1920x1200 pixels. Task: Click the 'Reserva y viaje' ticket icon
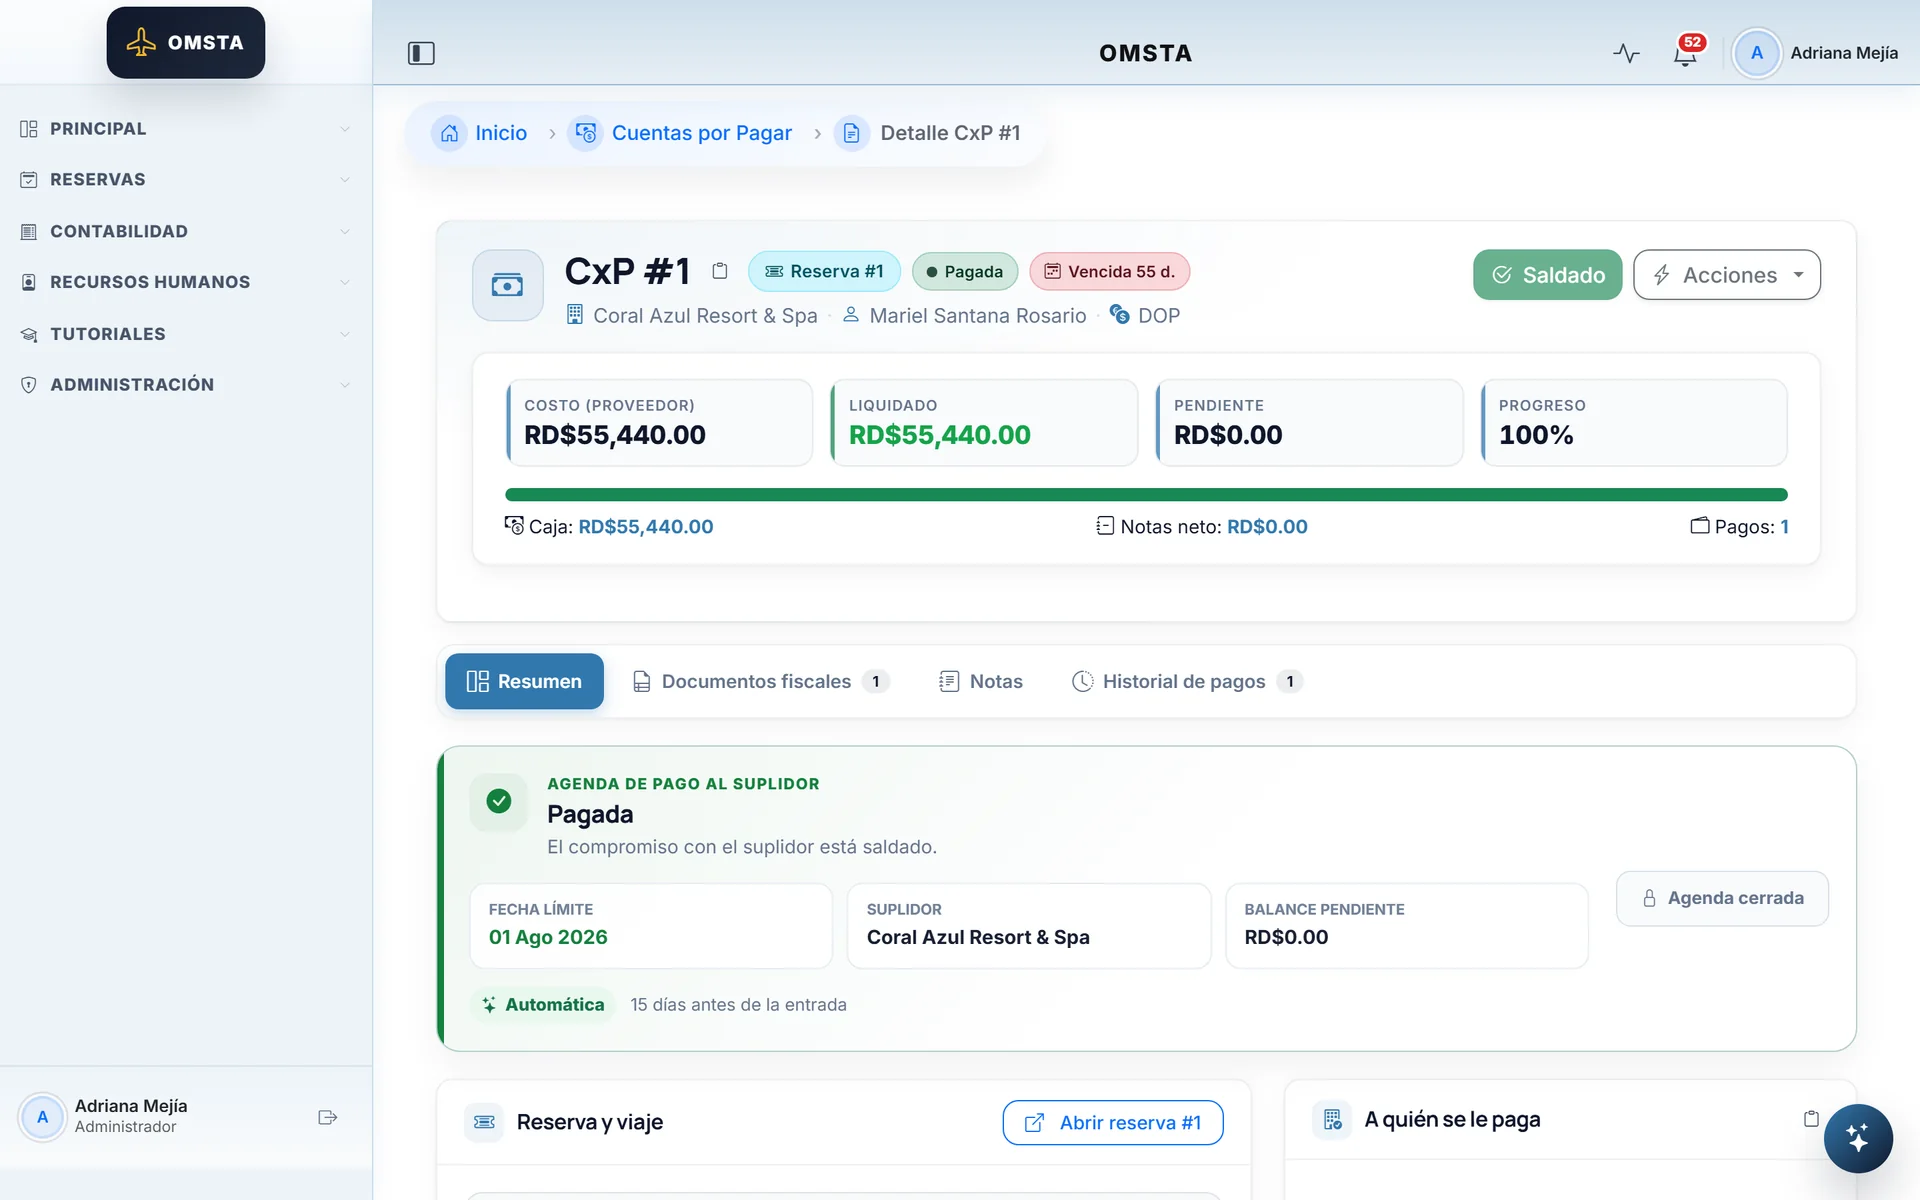pos(484,1122)
